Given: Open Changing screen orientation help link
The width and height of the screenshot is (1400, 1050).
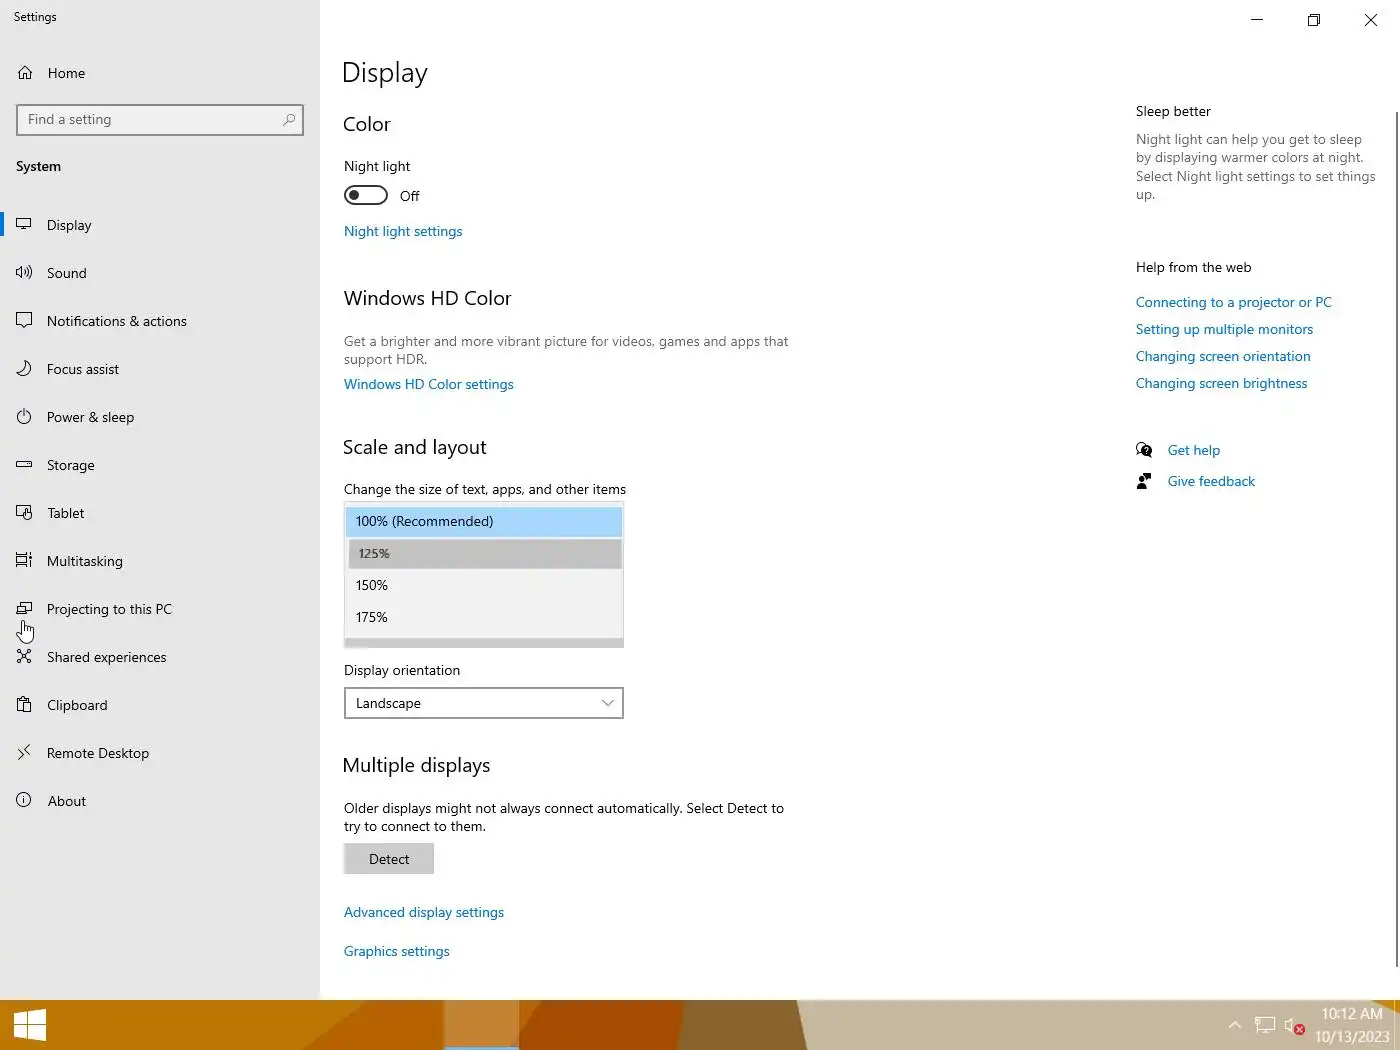Looking at the screenshot, I should pyautogui.click(x=1223, y=356).
